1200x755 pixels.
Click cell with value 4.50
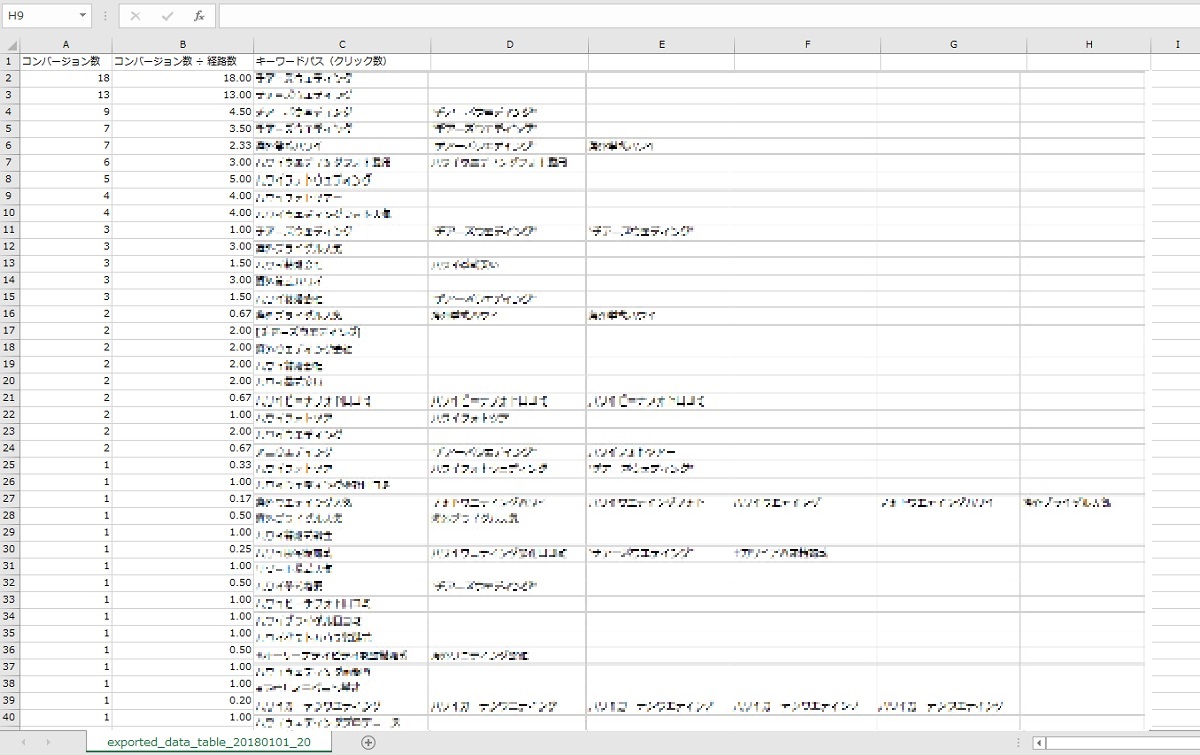point(182,111)
